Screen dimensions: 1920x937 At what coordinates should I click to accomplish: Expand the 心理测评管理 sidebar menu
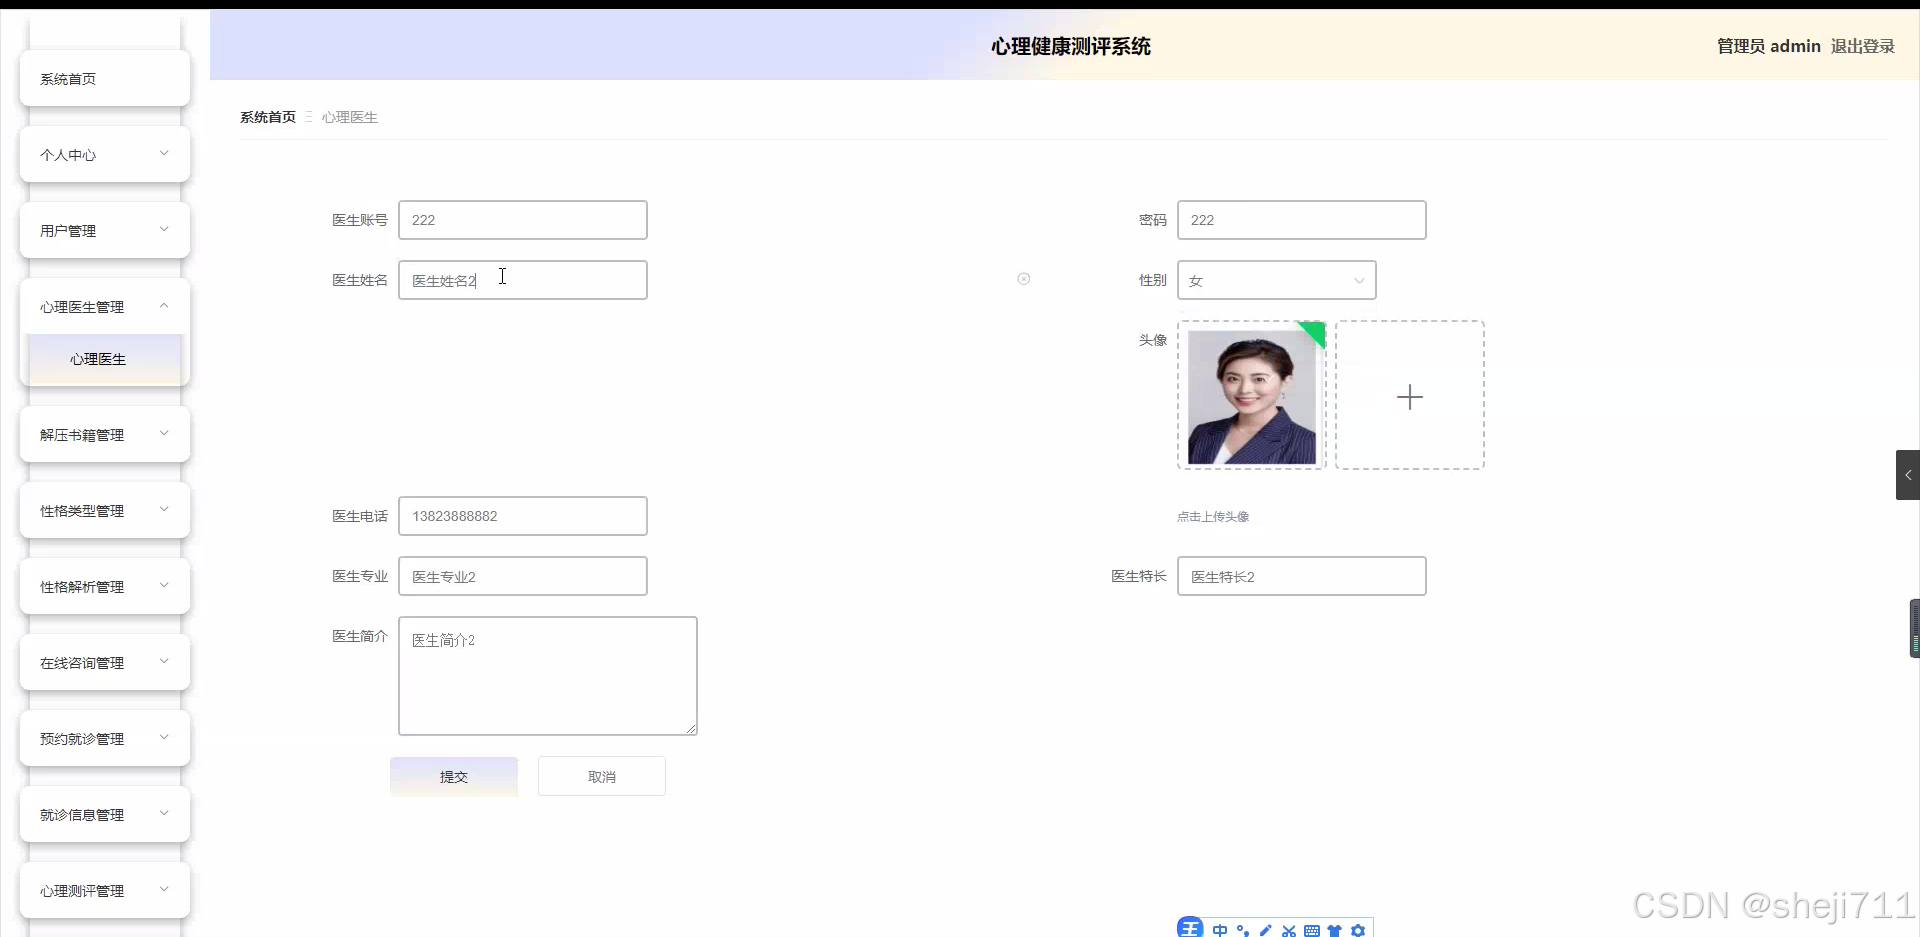(x=104, y=890)
